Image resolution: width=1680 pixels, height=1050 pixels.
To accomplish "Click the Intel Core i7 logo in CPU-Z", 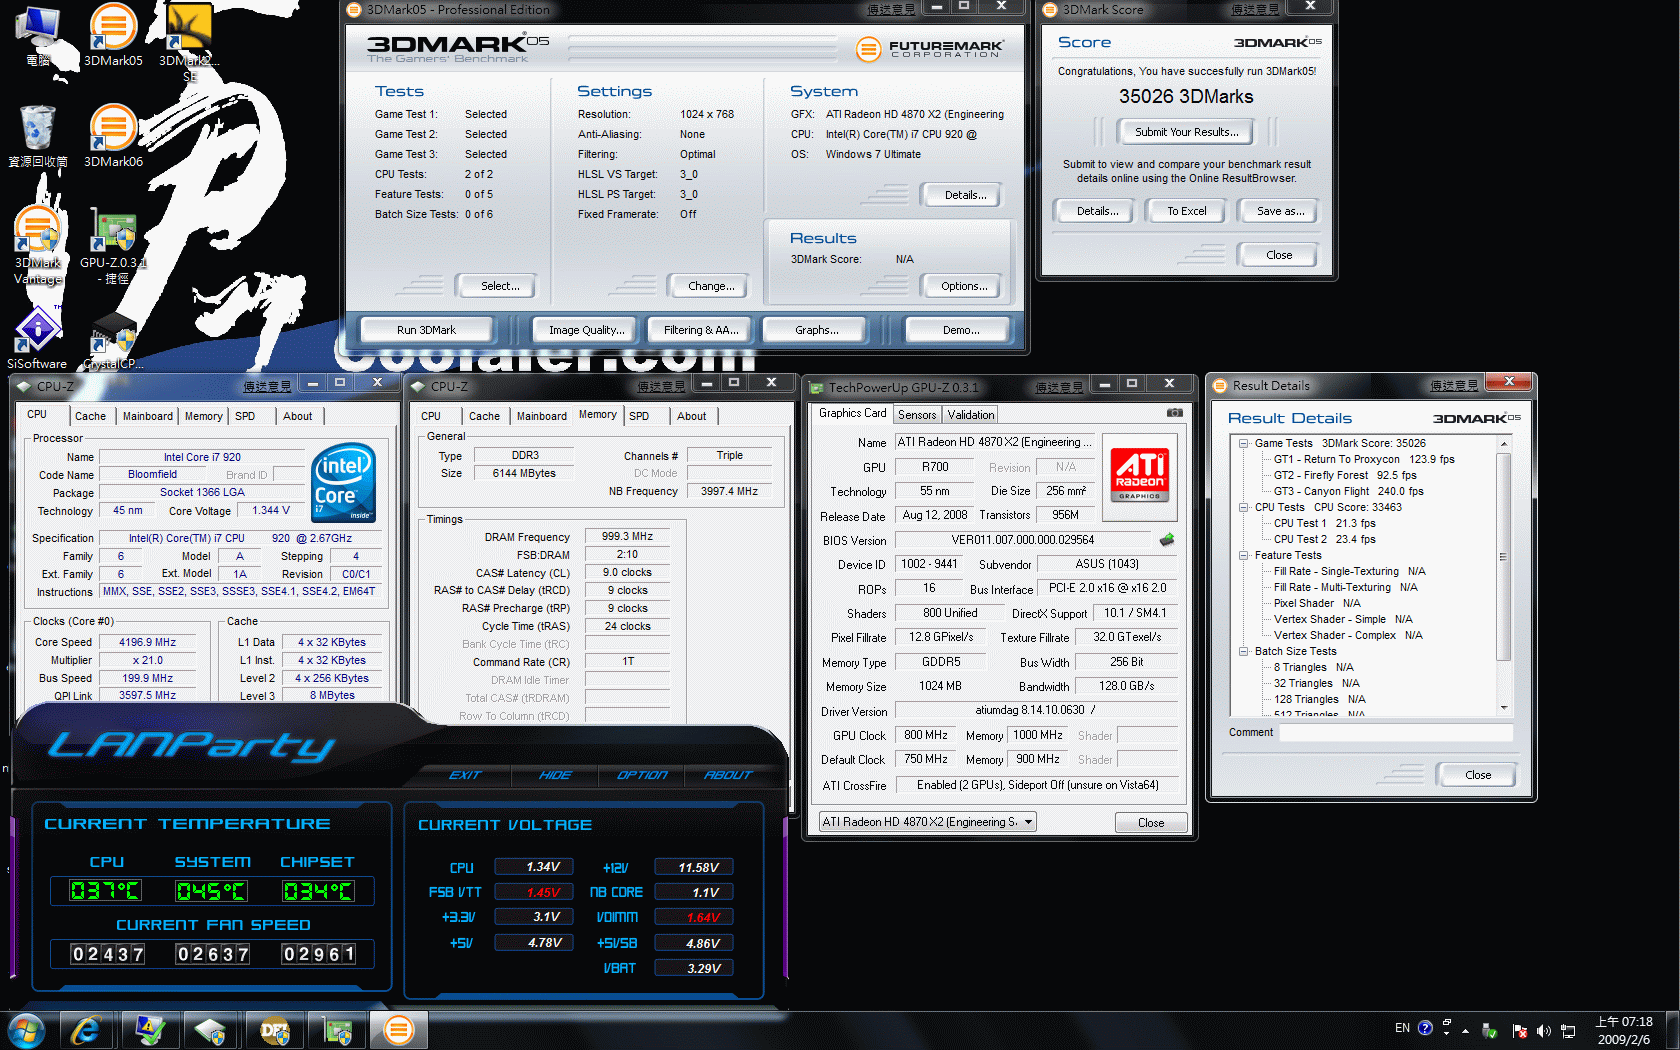I will tap(343, 482).
